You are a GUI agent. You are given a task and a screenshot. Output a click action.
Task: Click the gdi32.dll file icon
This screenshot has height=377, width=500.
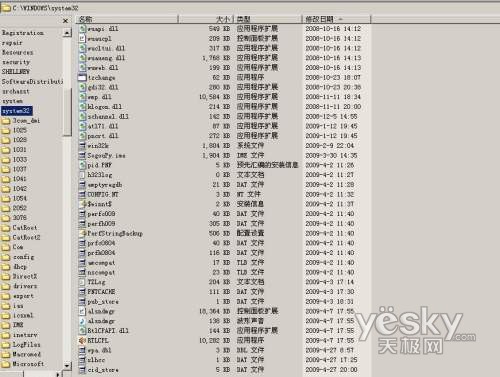82,87
